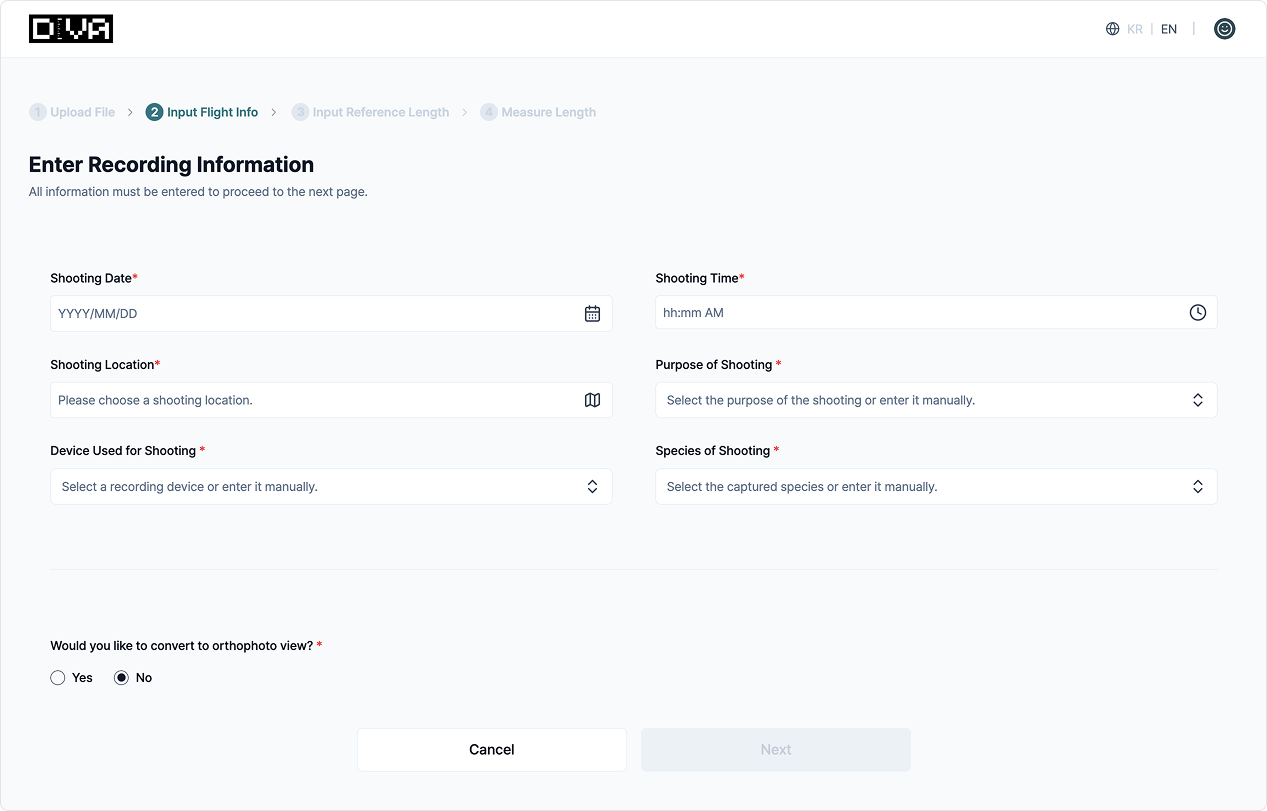Click the globe language icon
Viewport: 1267px width, 811px height.
[x=1112, y=29]
